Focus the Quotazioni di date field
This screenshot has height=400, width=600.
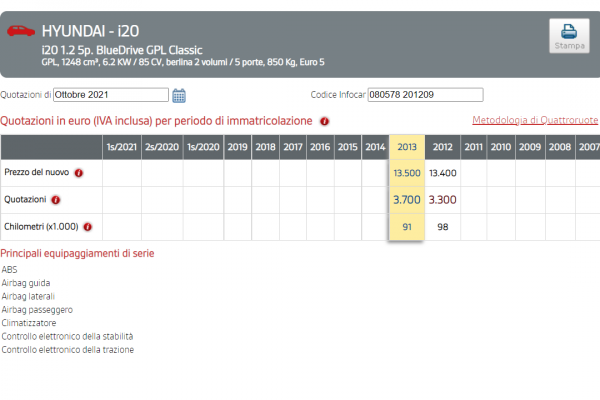point(111,95)
